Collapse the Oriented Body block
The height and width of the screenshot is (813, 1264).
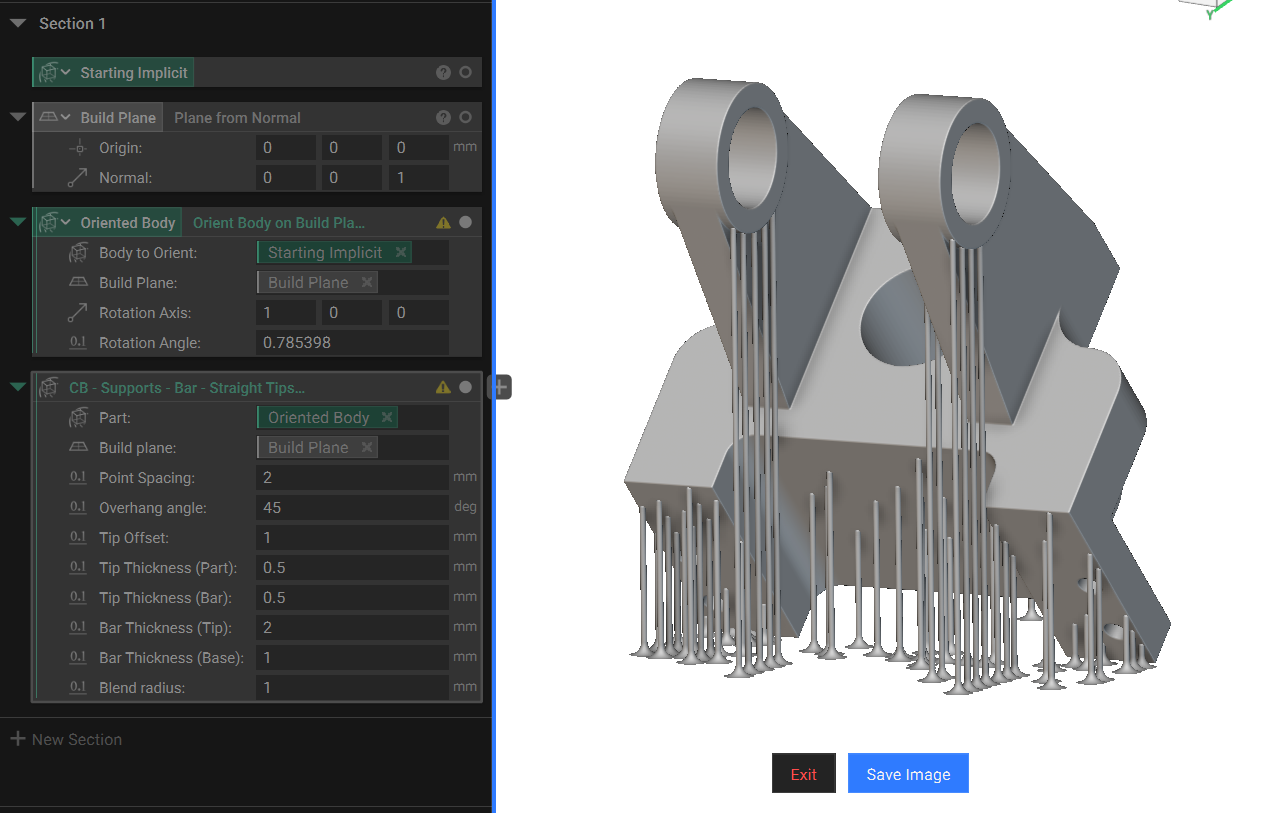17,222
